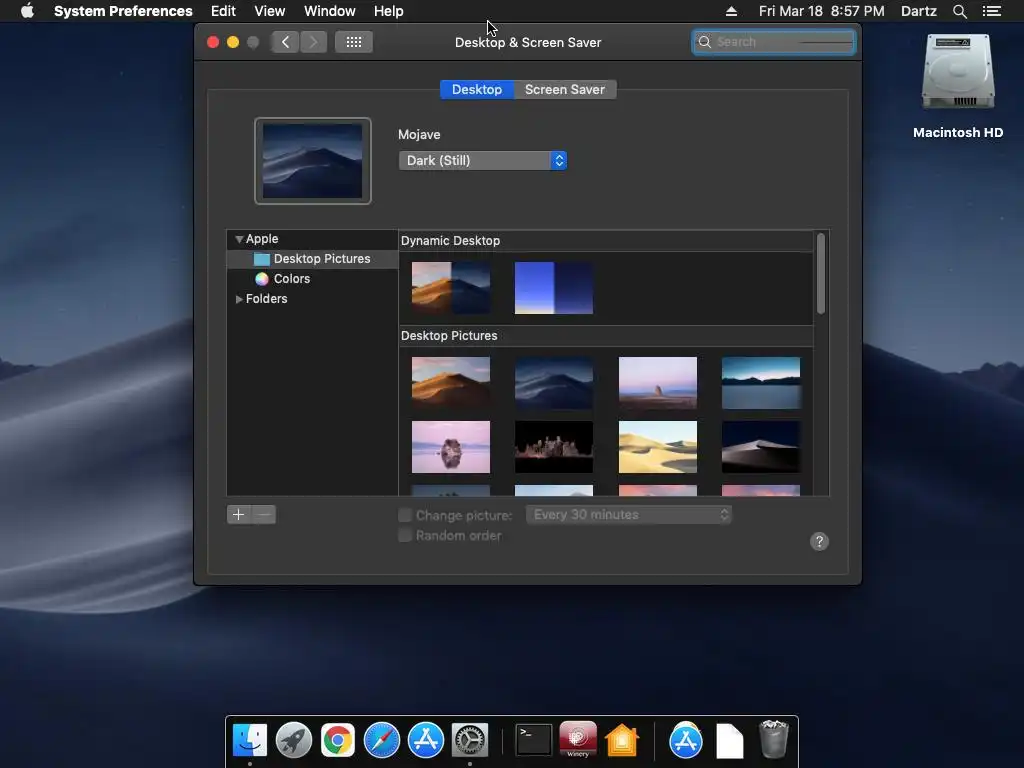Select the Solar Gradients dynamic thumbnail
The width and height of the screenshot is (1024, 768).
tap(554, 288)
